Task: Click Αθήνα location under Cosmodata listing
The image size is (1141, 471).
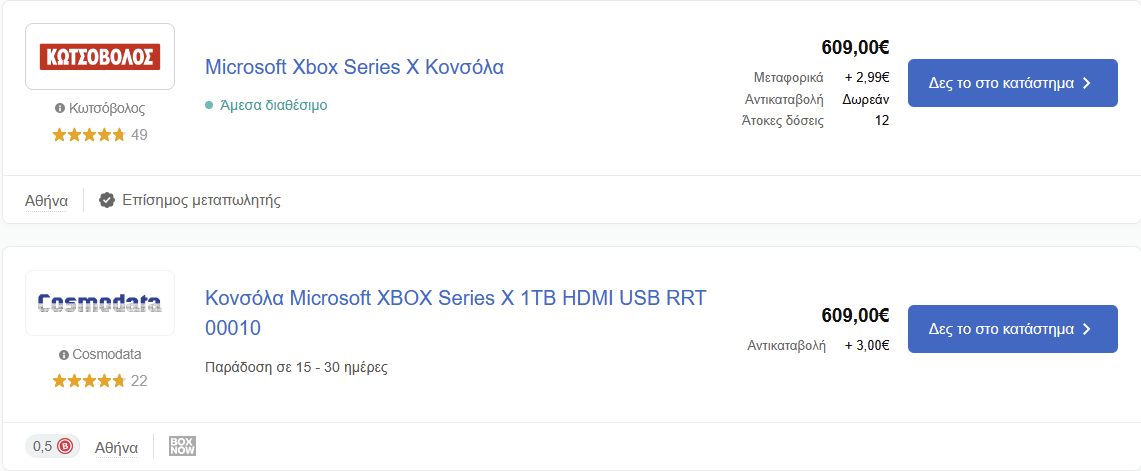Action: 116,447
